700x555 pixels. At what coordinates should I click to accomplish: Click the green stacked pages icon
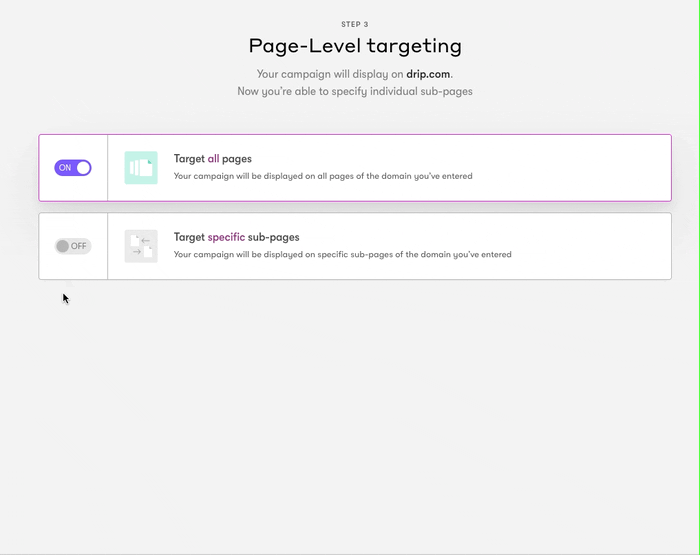[141, 168]
